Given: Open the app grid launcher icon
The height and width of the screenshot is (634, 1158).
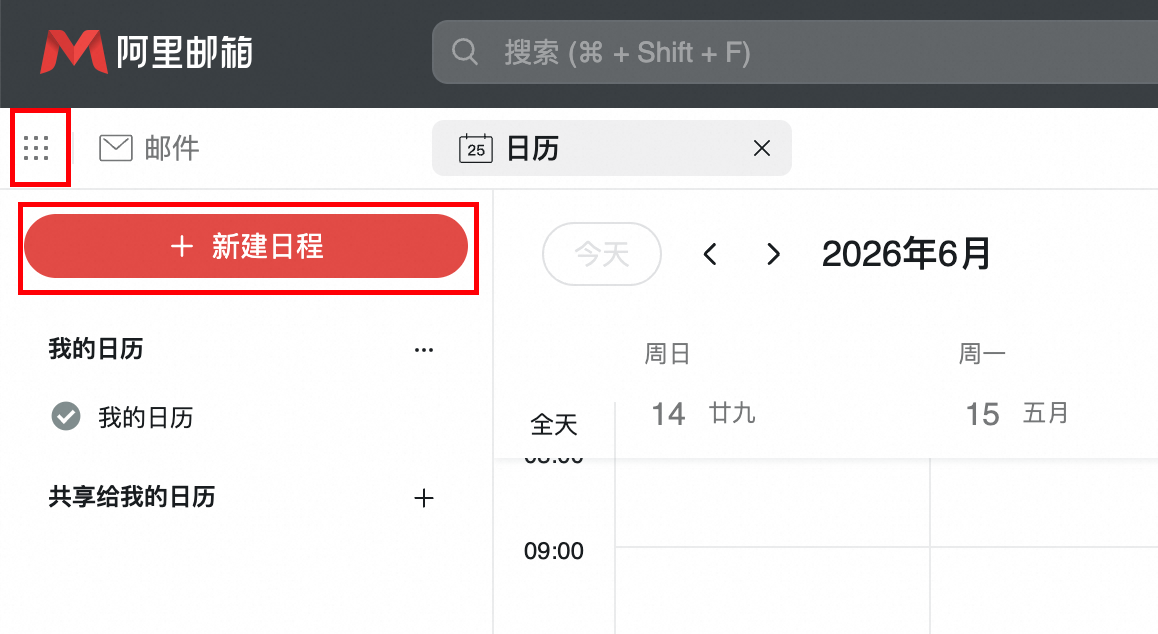Looking at the screenshot, I should (36, 148).
